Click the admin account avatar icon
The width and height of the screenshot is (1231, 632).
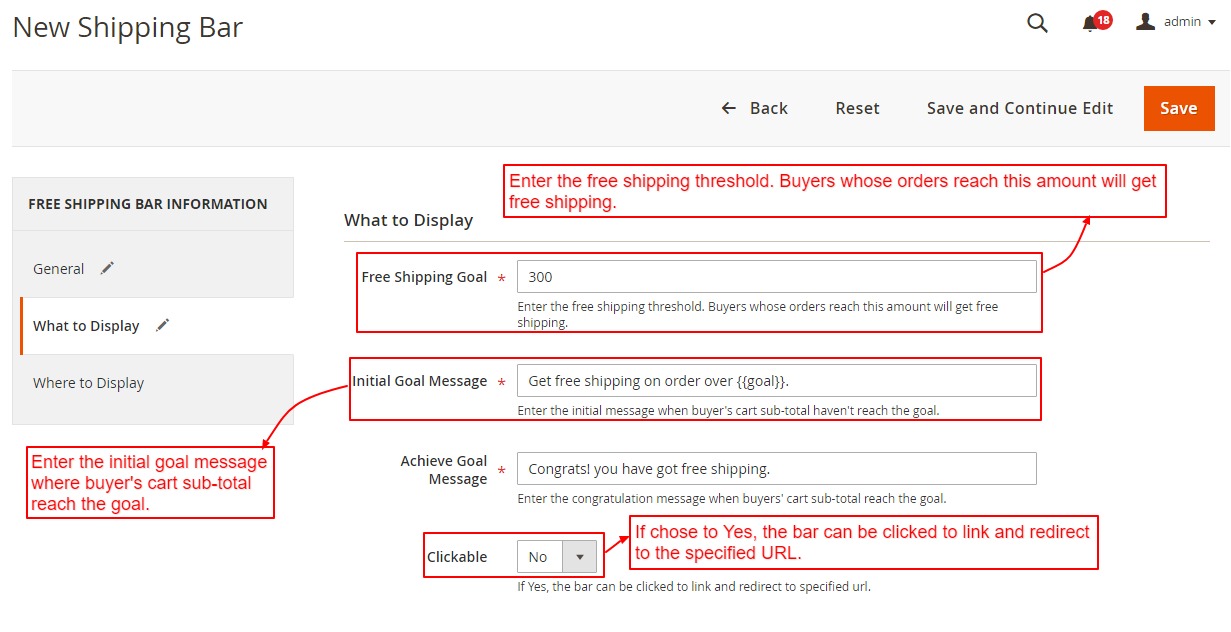(1145, 20)
